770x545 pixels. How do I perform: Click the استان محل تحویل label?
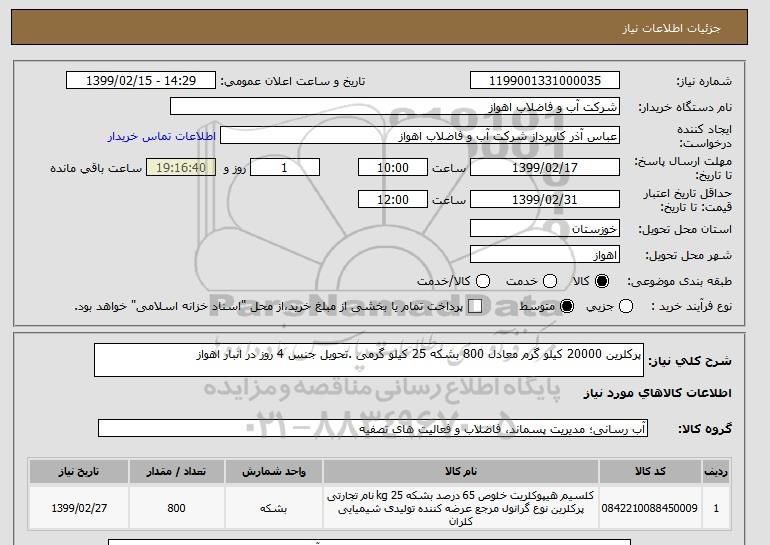pos(685,229)
